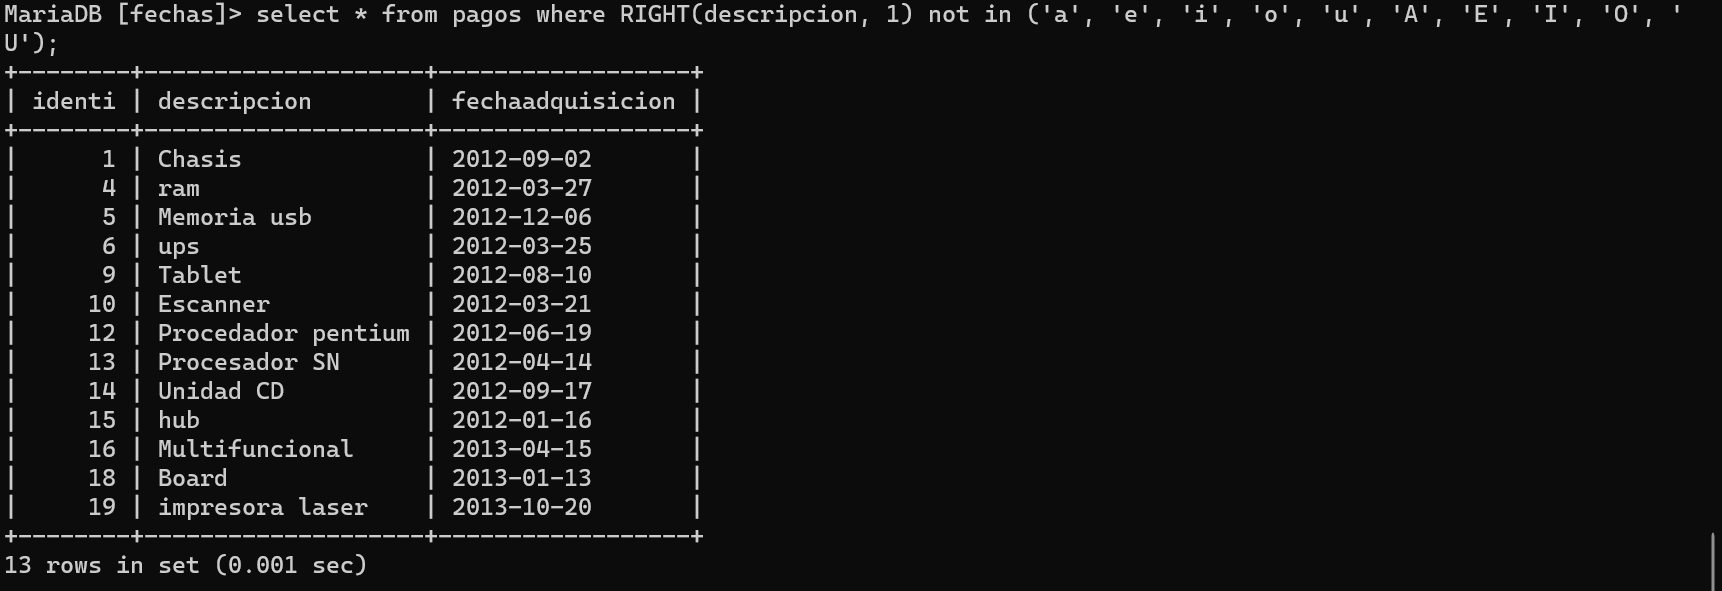The height and width of the screenshot is (591, 1722).
Task: Click the 'Unidad CD' cell
Action: tap(220, 391)
